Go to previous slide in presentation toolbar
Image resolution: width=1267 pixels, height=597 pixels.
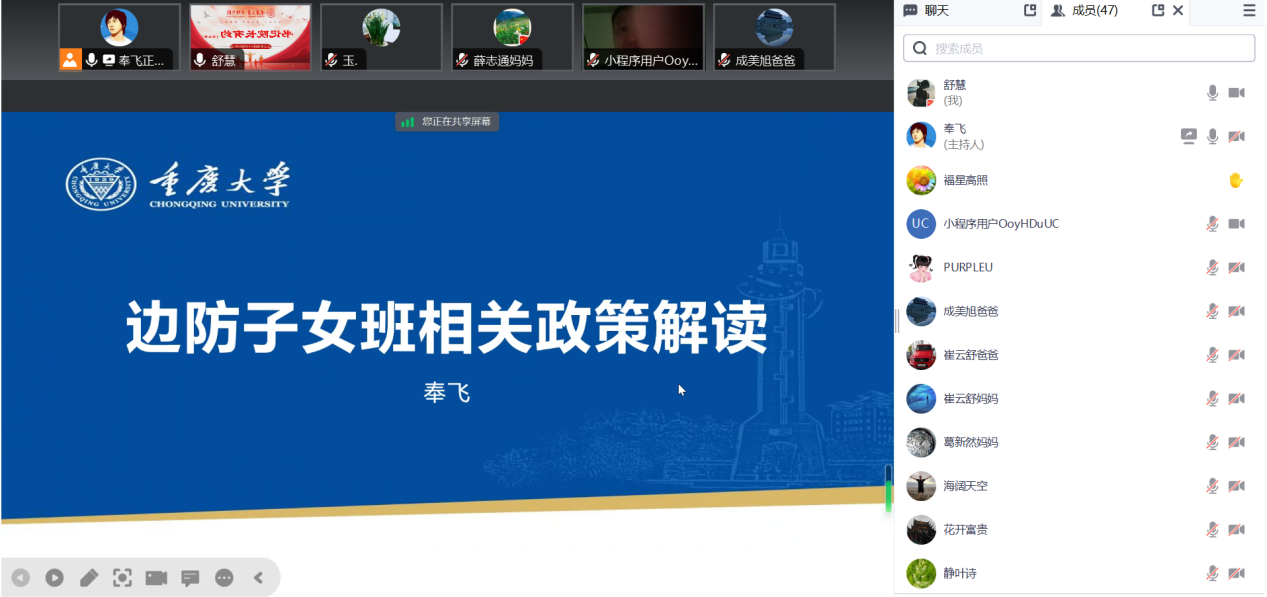coord(20,577)
